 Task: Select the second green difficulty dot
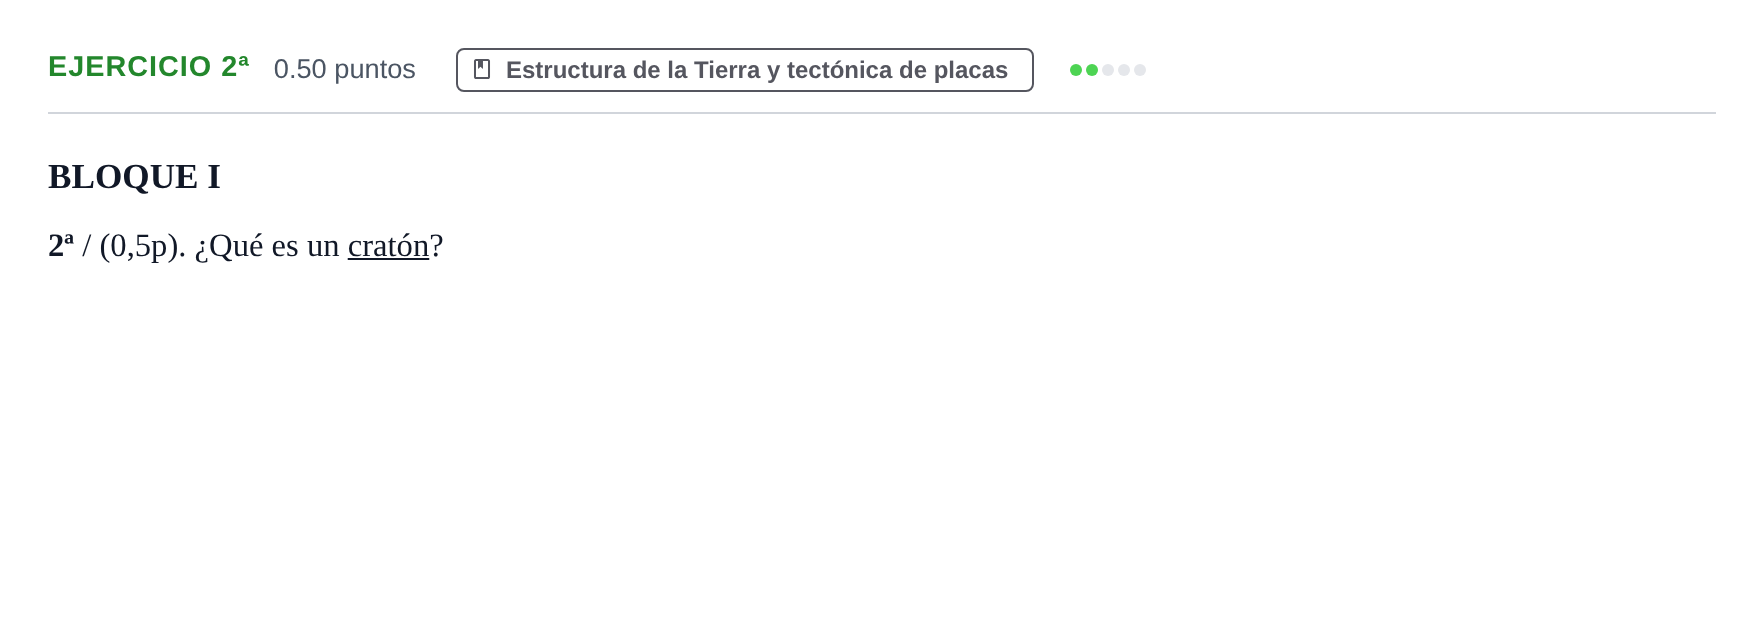pos(1092,70)
